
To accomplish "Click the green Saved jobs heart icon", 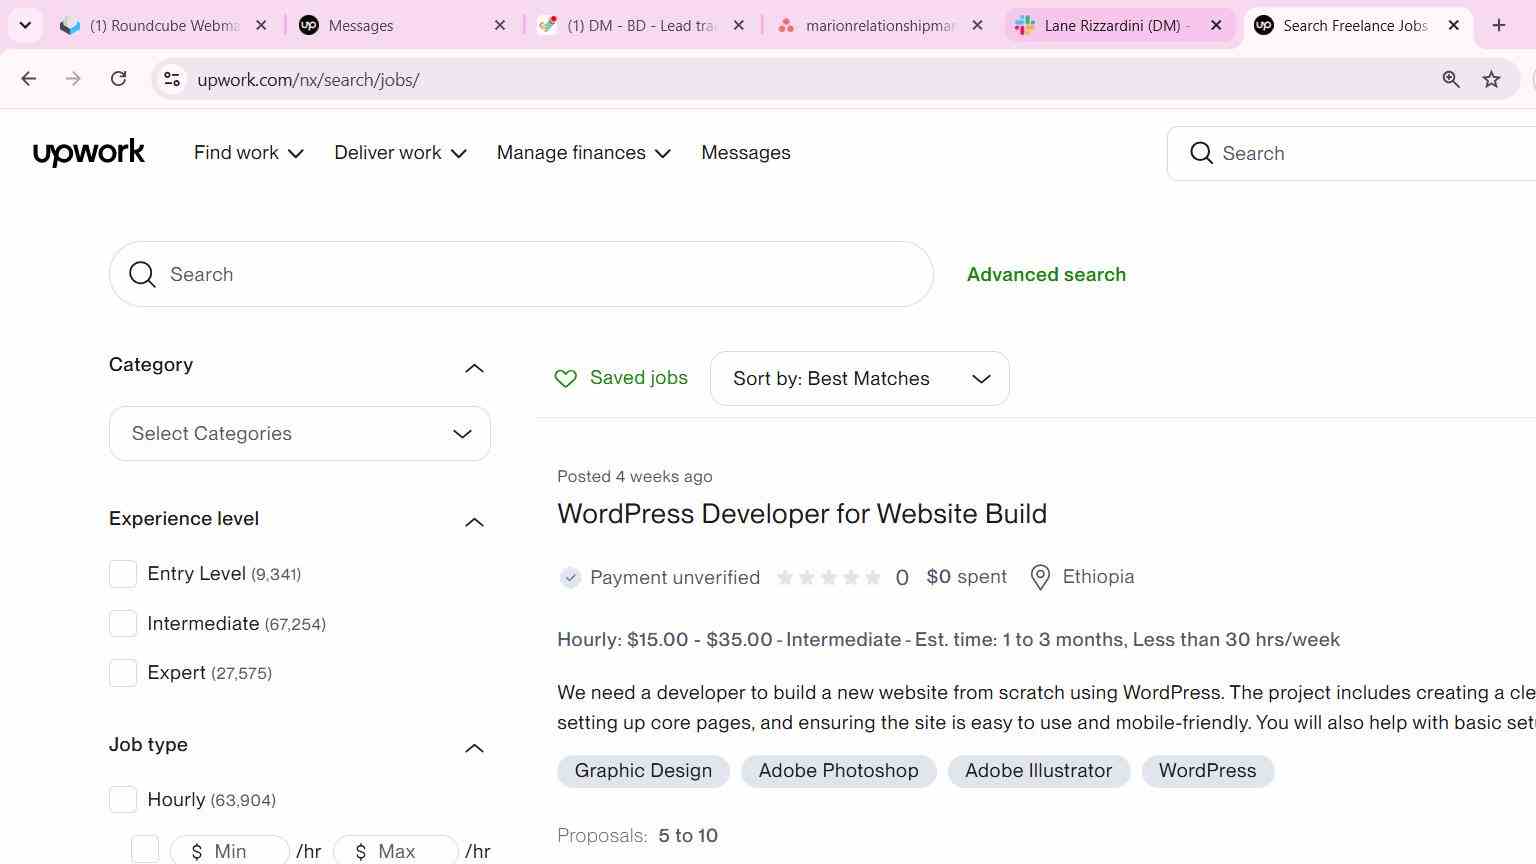I will pos(566,378).
